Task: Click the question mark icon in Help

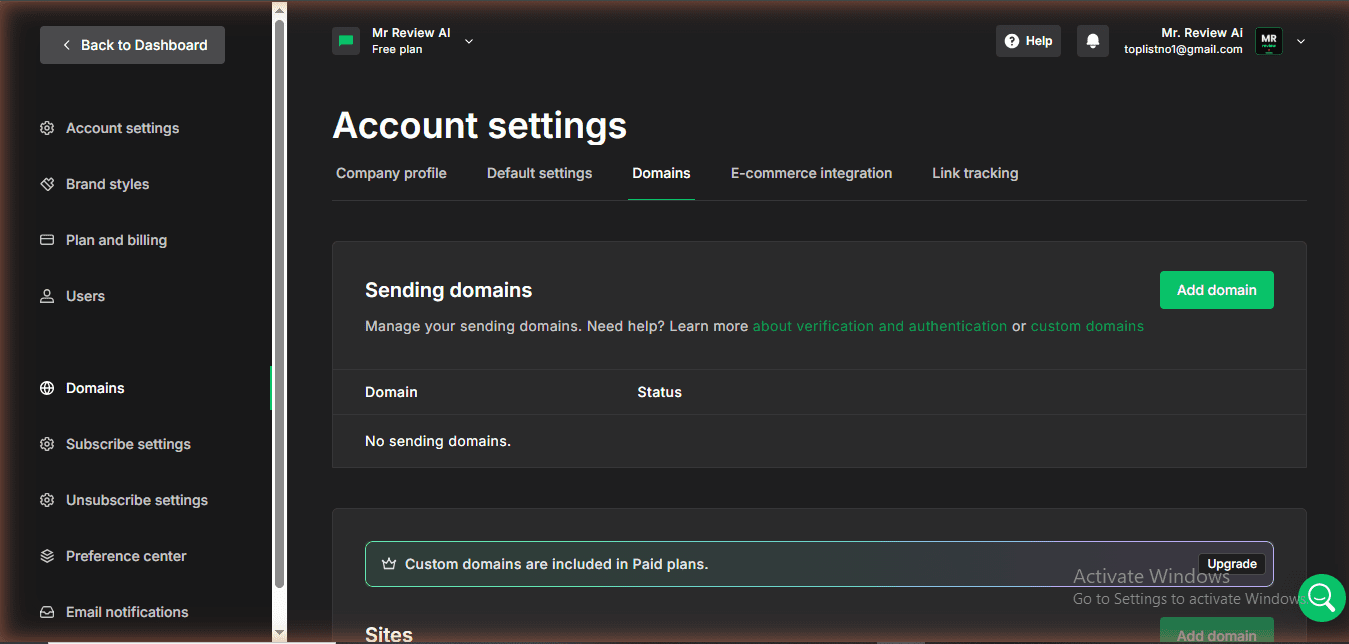Action: [1012, 41]
